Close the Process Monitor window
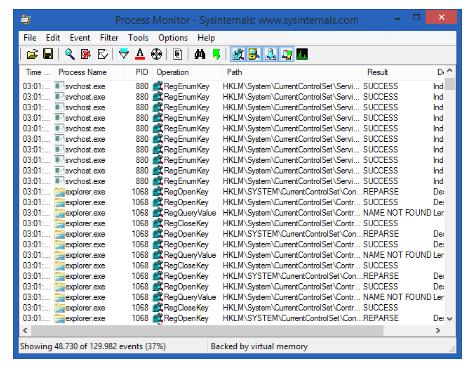This screenshot has width=466, height=365. click(441, 17)
